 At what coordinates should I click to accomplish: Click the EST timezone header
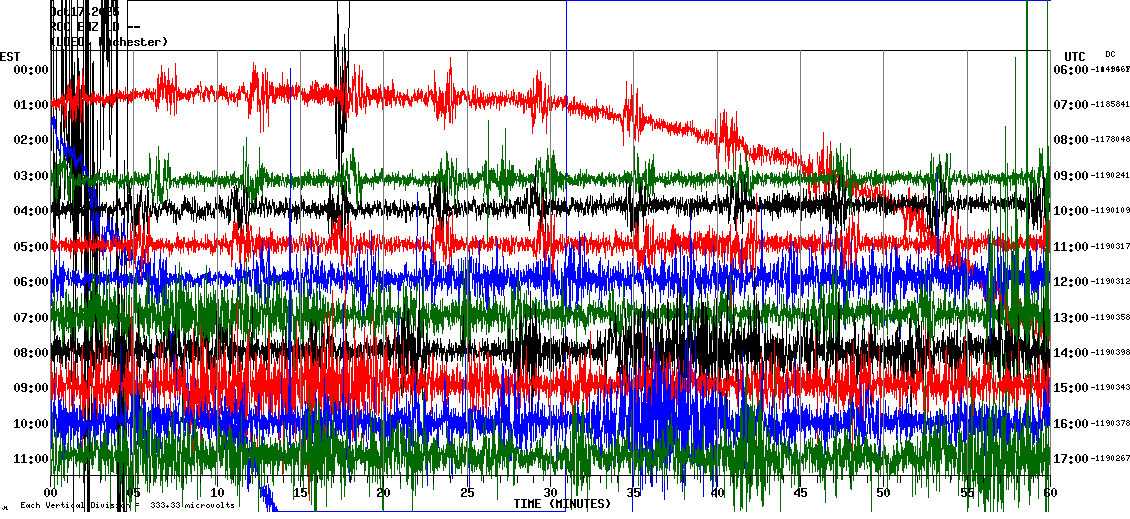10,56
